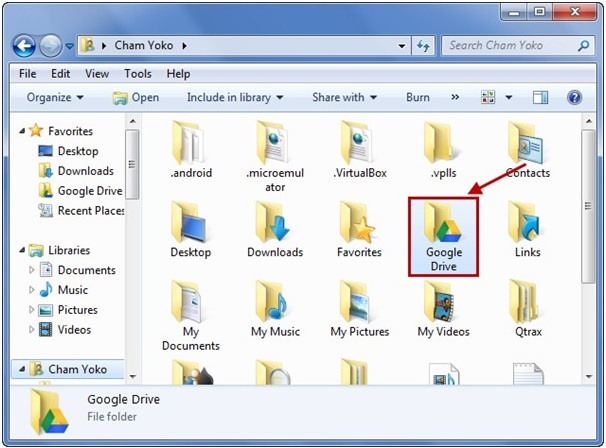Click the Burn button
The height and width of the screenshot is (448, 606).
418,97
